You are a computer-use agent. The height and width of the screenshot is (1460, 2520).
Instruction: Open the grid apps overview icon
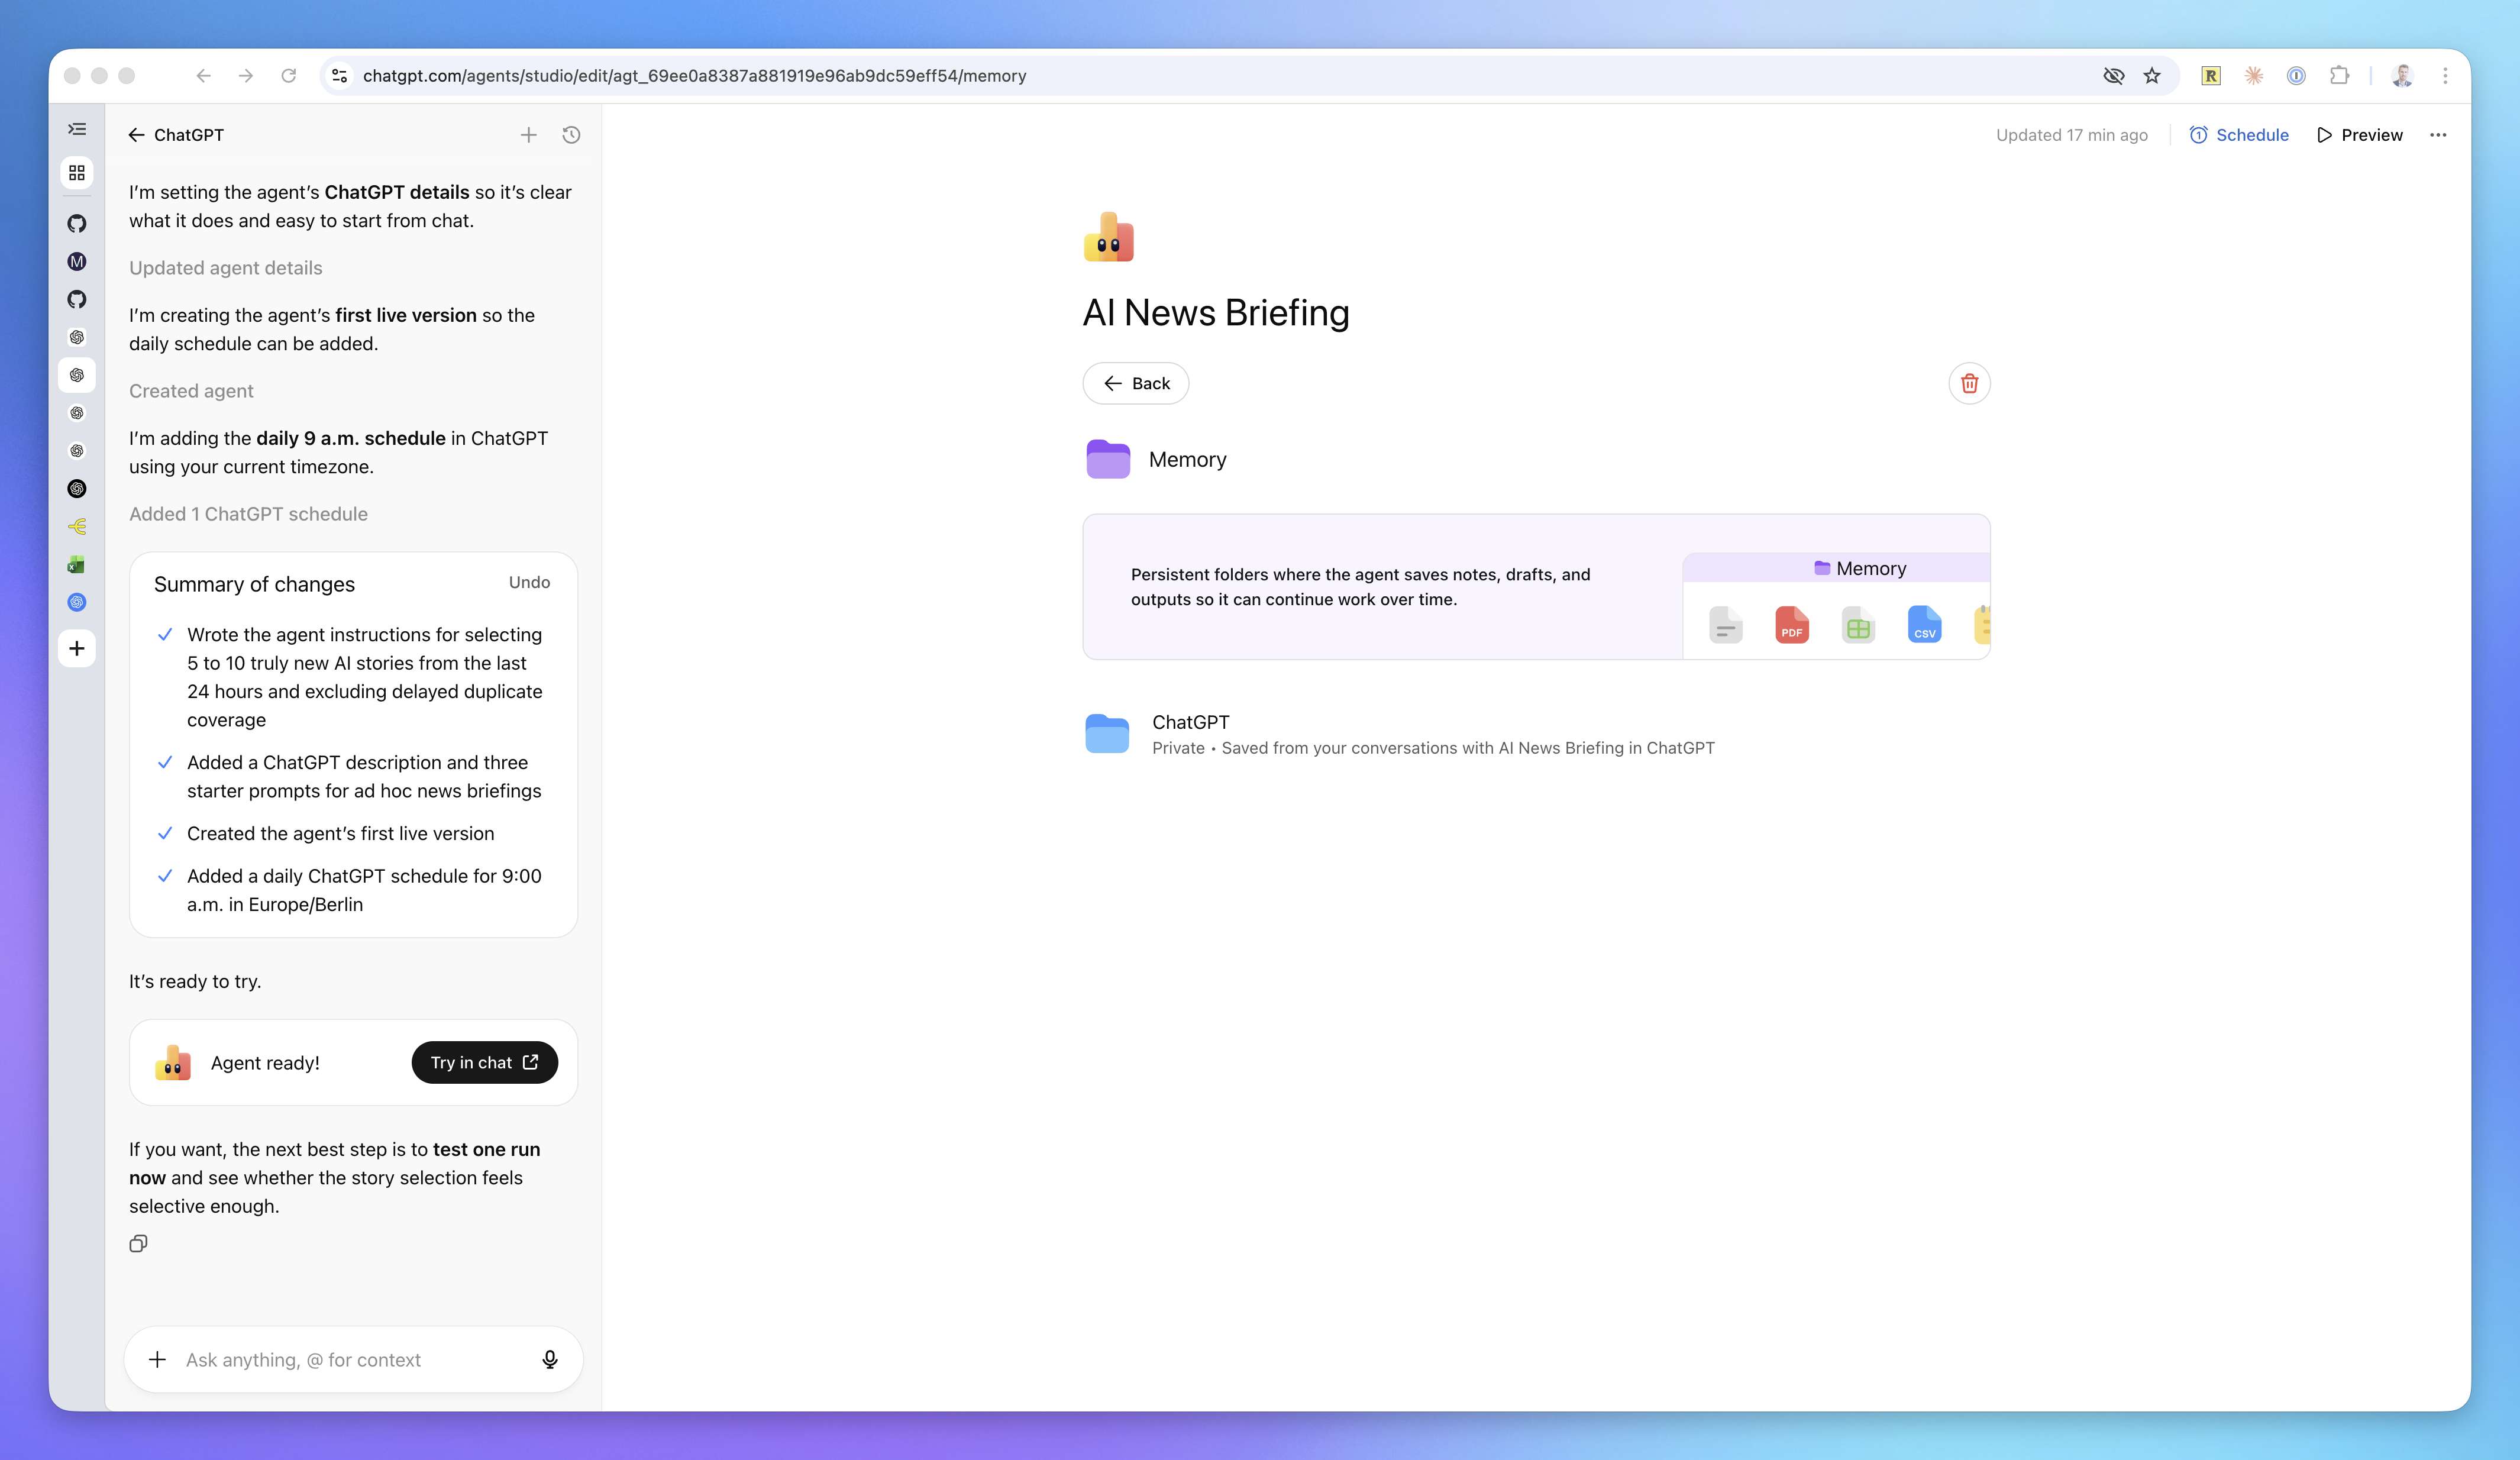77,173
